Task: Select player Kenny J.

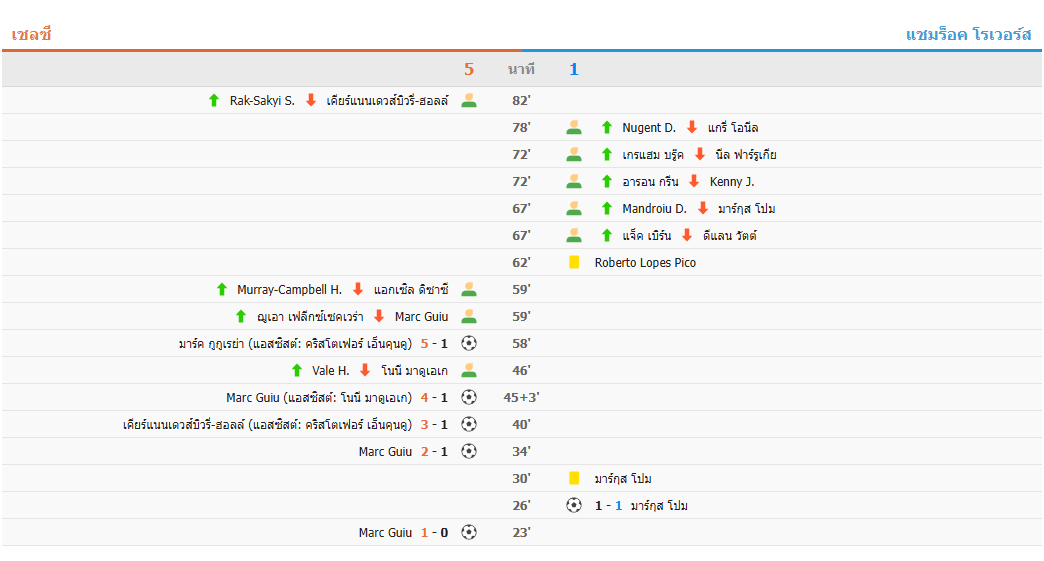Action: (x=732, y=182)
